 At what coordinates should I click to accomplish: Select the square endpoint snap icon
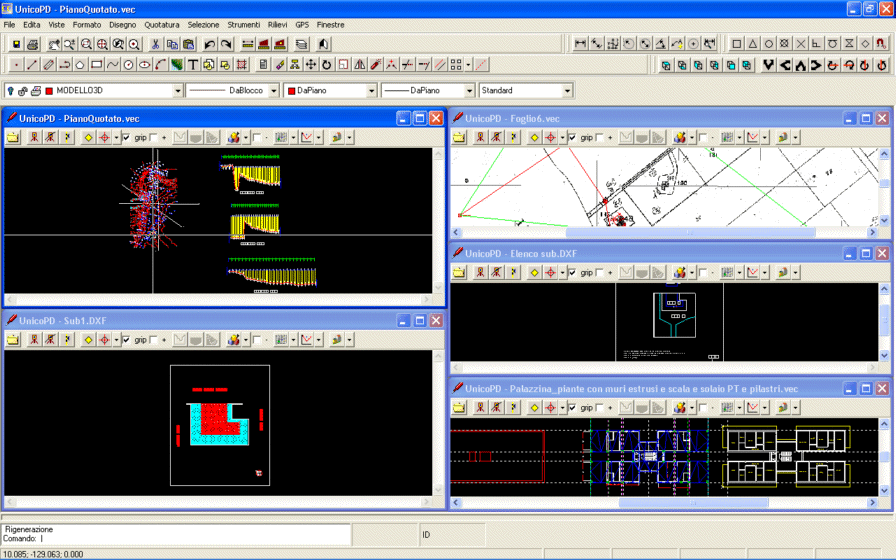tap(737, 43)
